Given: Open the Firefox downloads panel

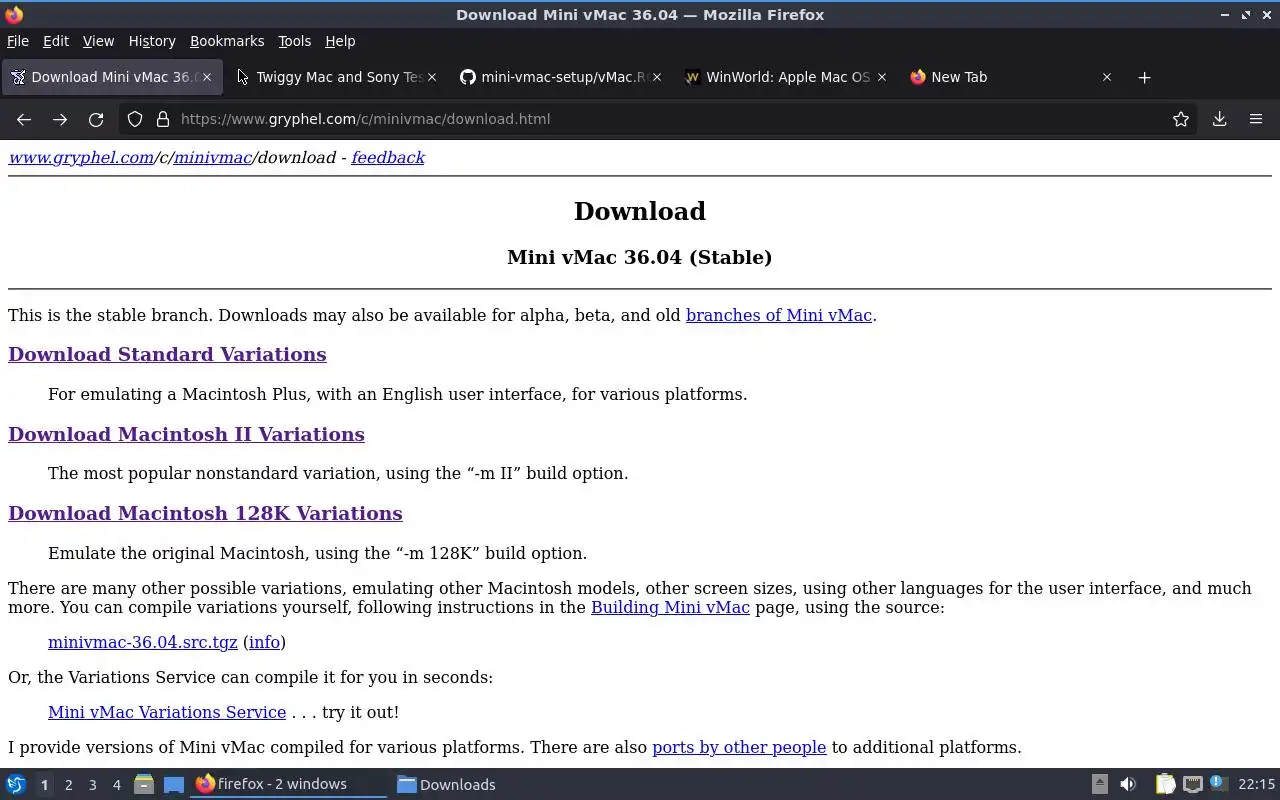Looking at the screenshot, I should (x=1219, y=119).
